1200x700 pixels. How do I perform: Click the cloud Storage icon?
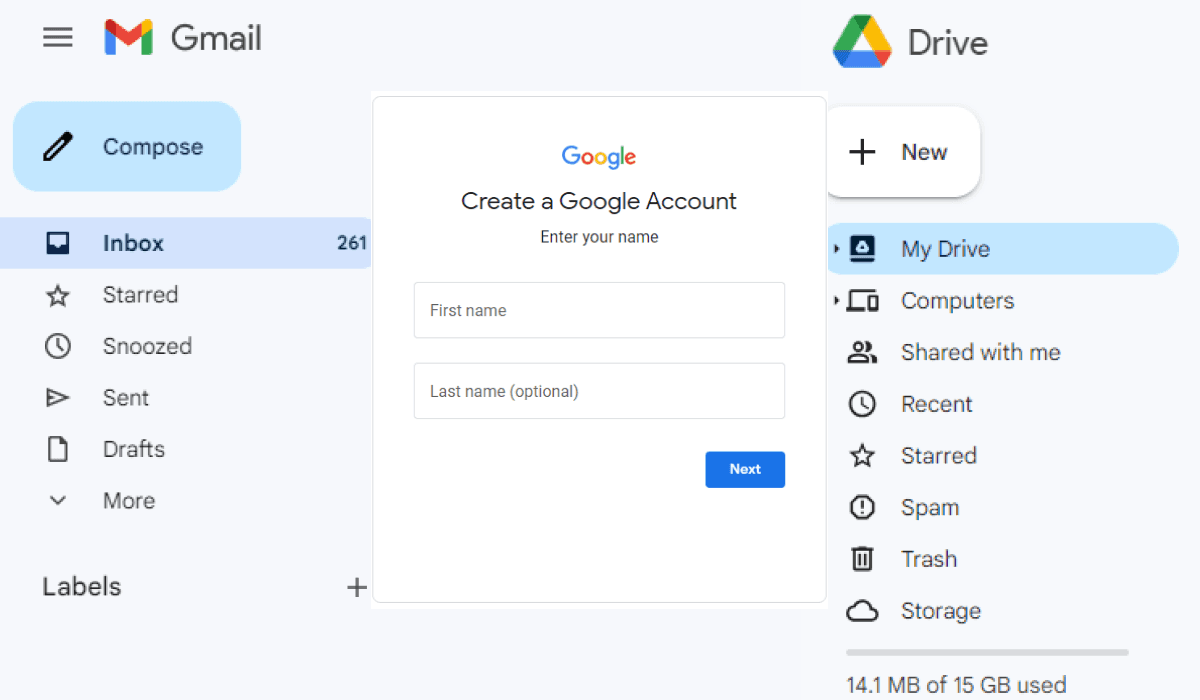click(x=861, y=611)
